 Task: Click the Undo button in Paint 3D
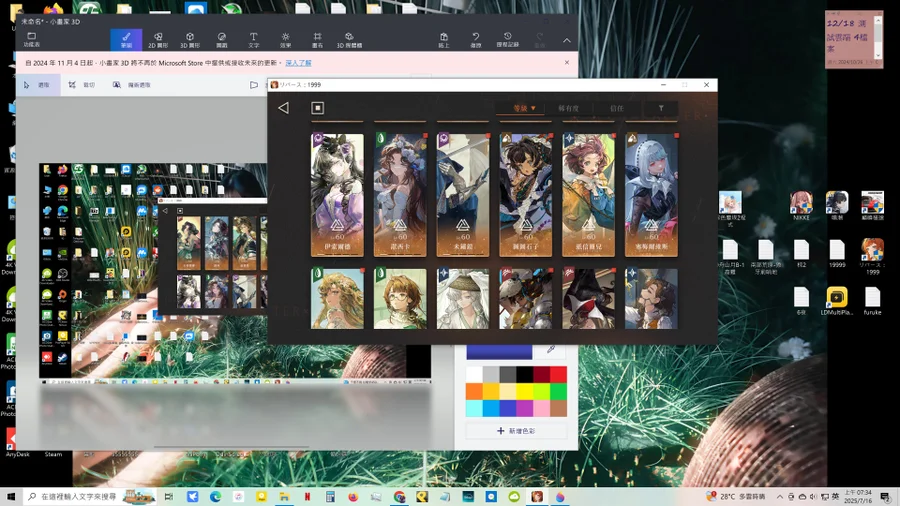[475, 40]
